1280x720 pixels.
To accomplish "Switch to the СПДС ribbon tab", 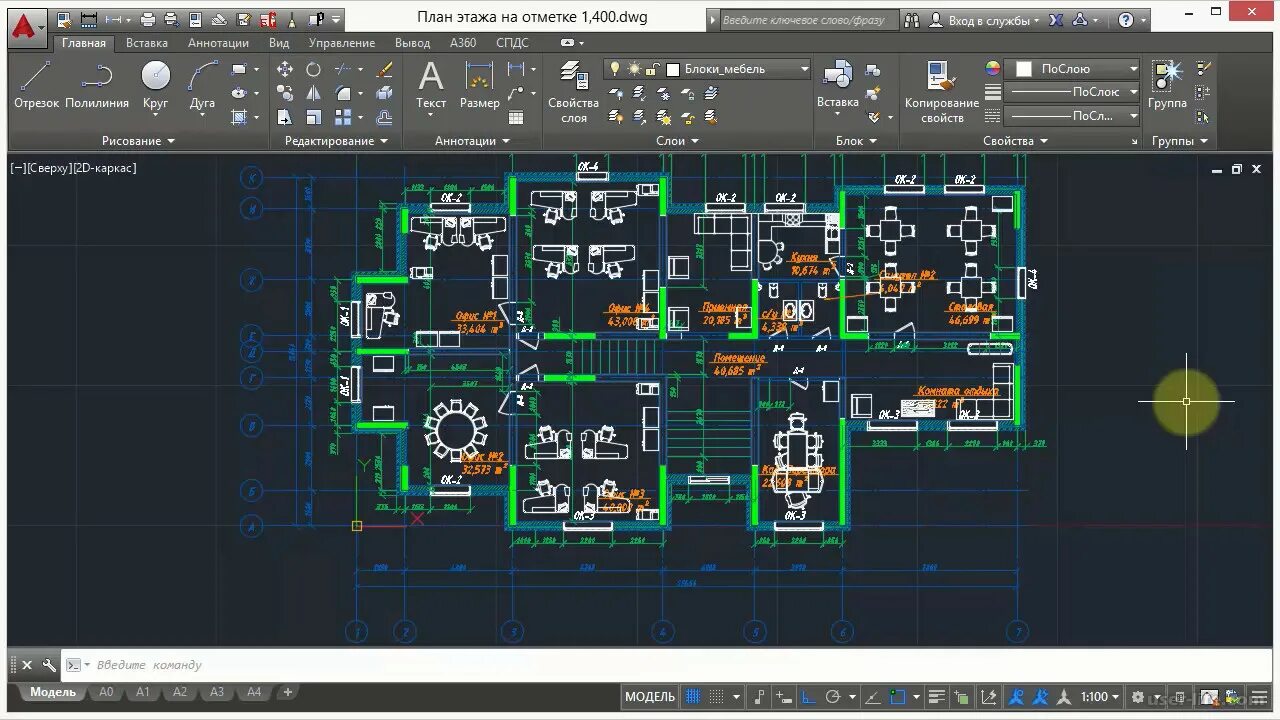I will click(x=512, y=43).
